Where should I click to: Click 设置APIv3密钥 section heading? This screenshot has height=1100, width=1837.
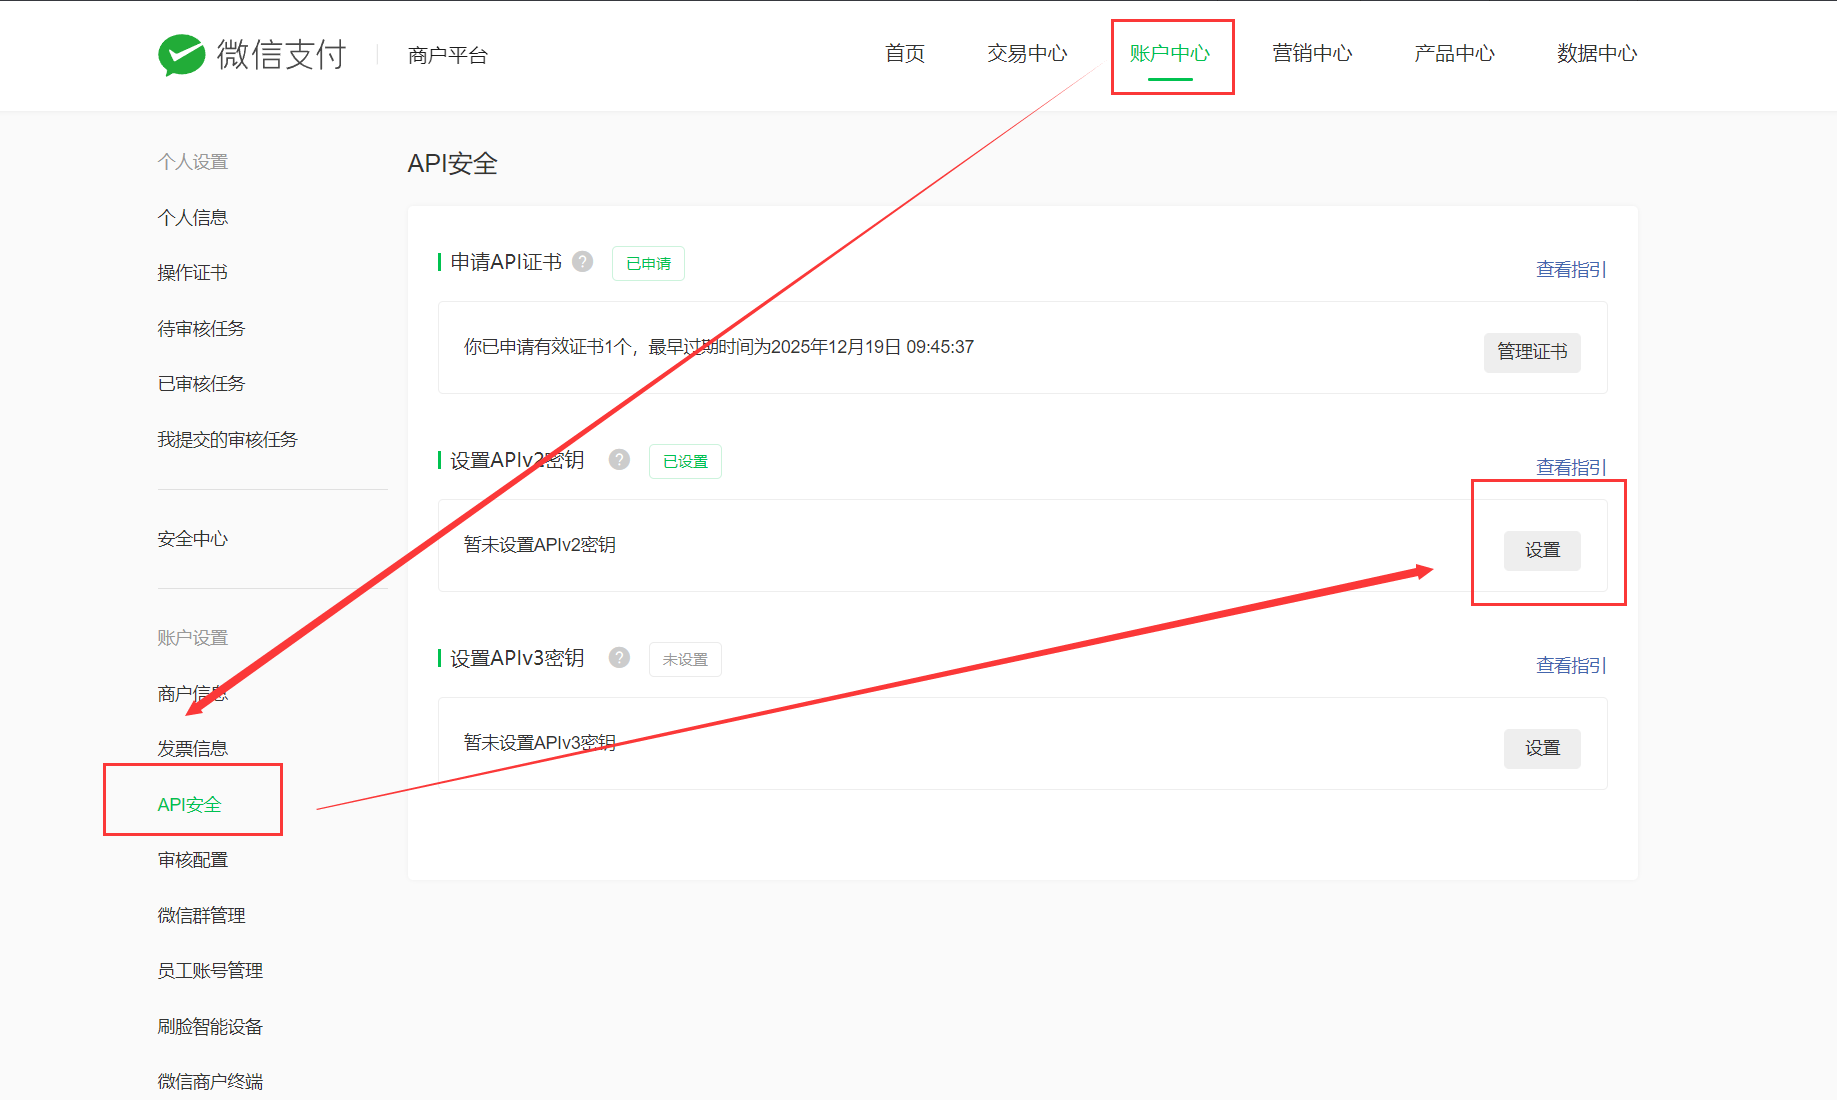point(517,658)
